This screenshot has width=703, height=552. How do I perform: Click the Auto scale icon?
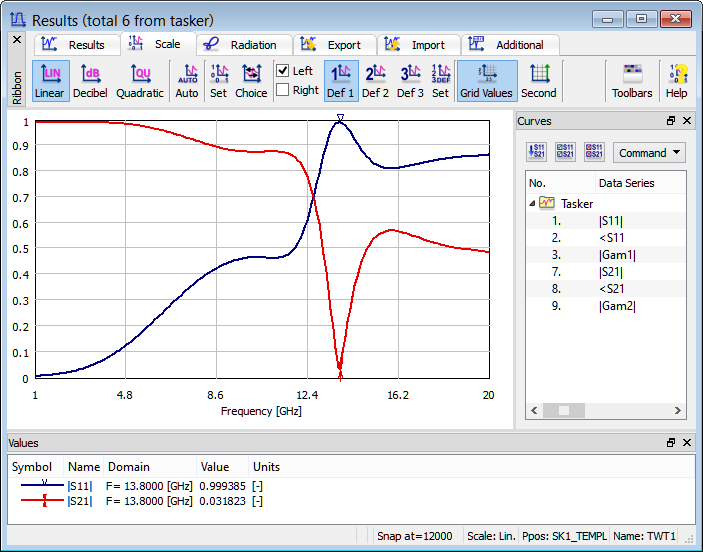[187, 73]
